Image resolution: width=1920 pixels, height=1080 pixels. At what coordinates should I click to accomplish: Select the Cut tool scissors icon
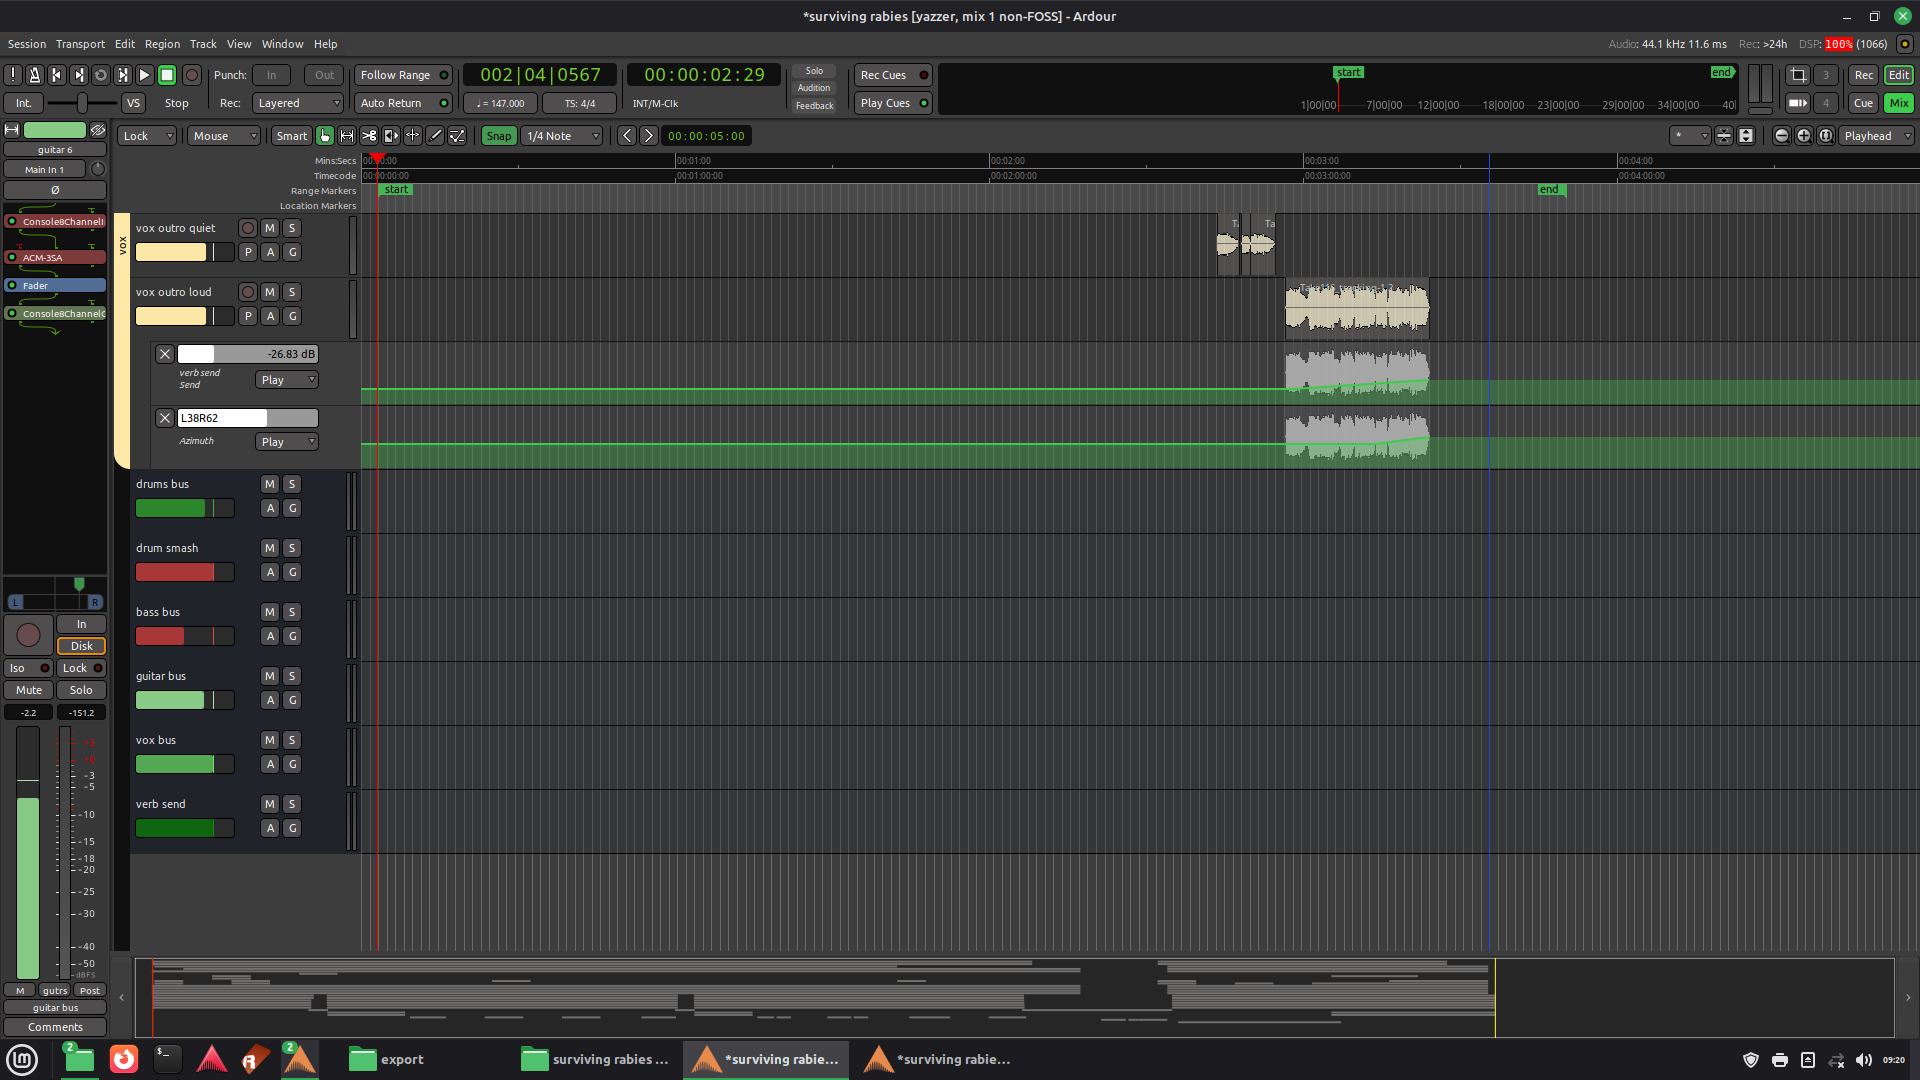[x=369, y=136]
